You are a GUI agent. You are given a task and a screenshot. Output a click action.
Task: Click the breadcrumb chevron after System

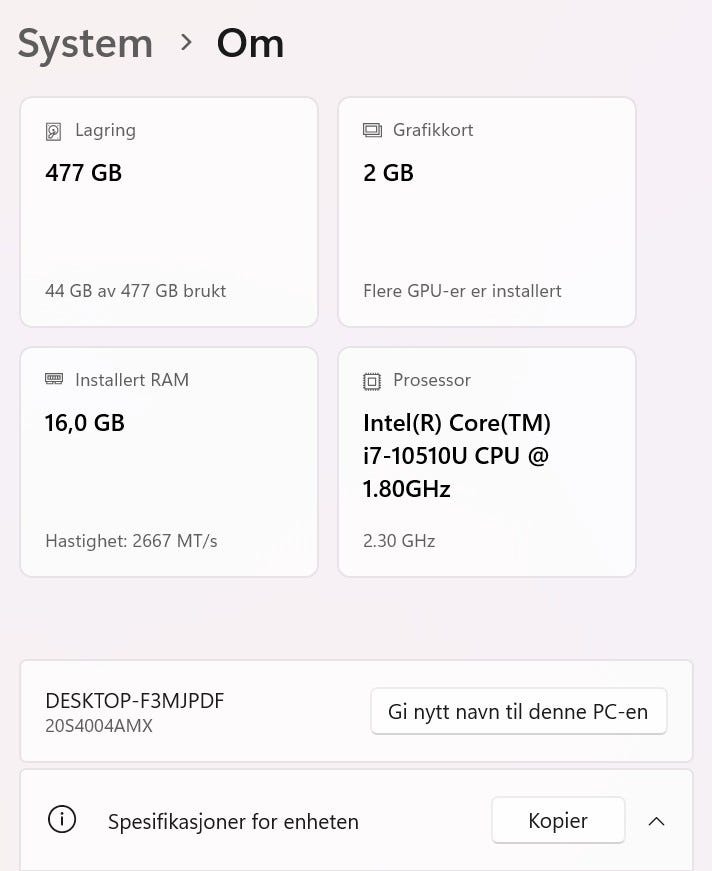pos(186,42)
